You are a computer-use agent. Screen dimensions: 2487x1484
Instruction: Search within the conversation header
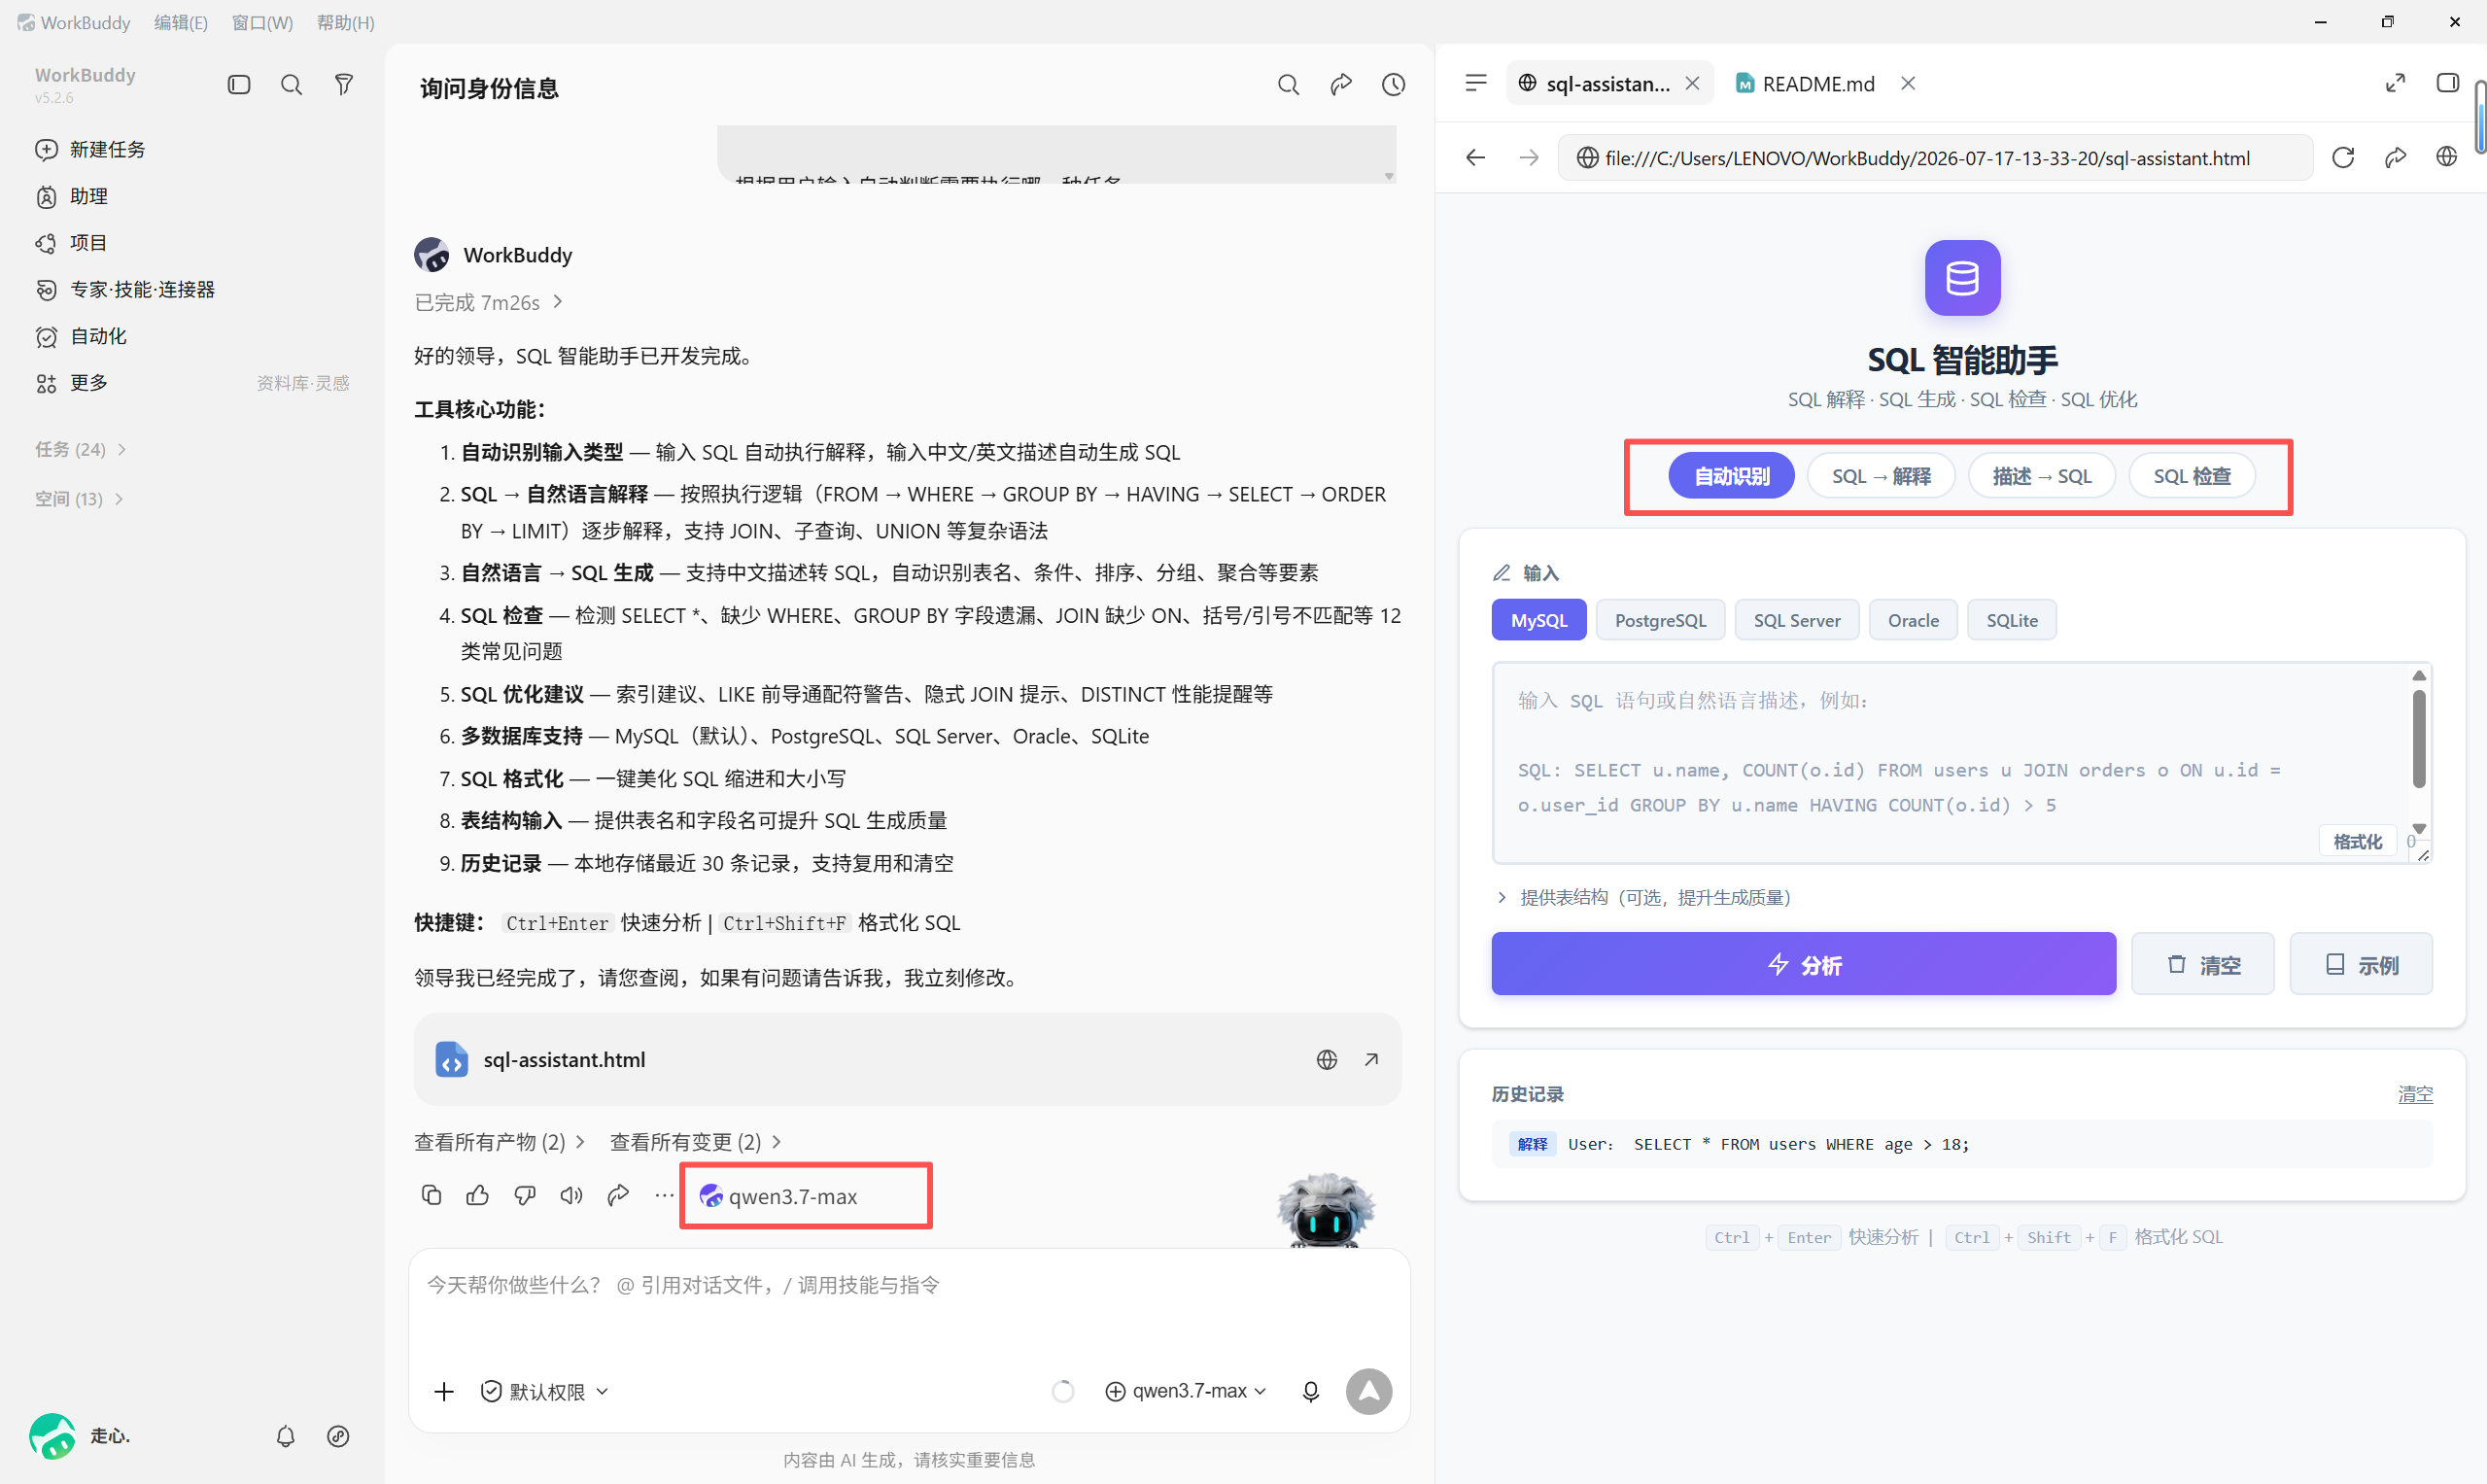[x=1288, y=85]
